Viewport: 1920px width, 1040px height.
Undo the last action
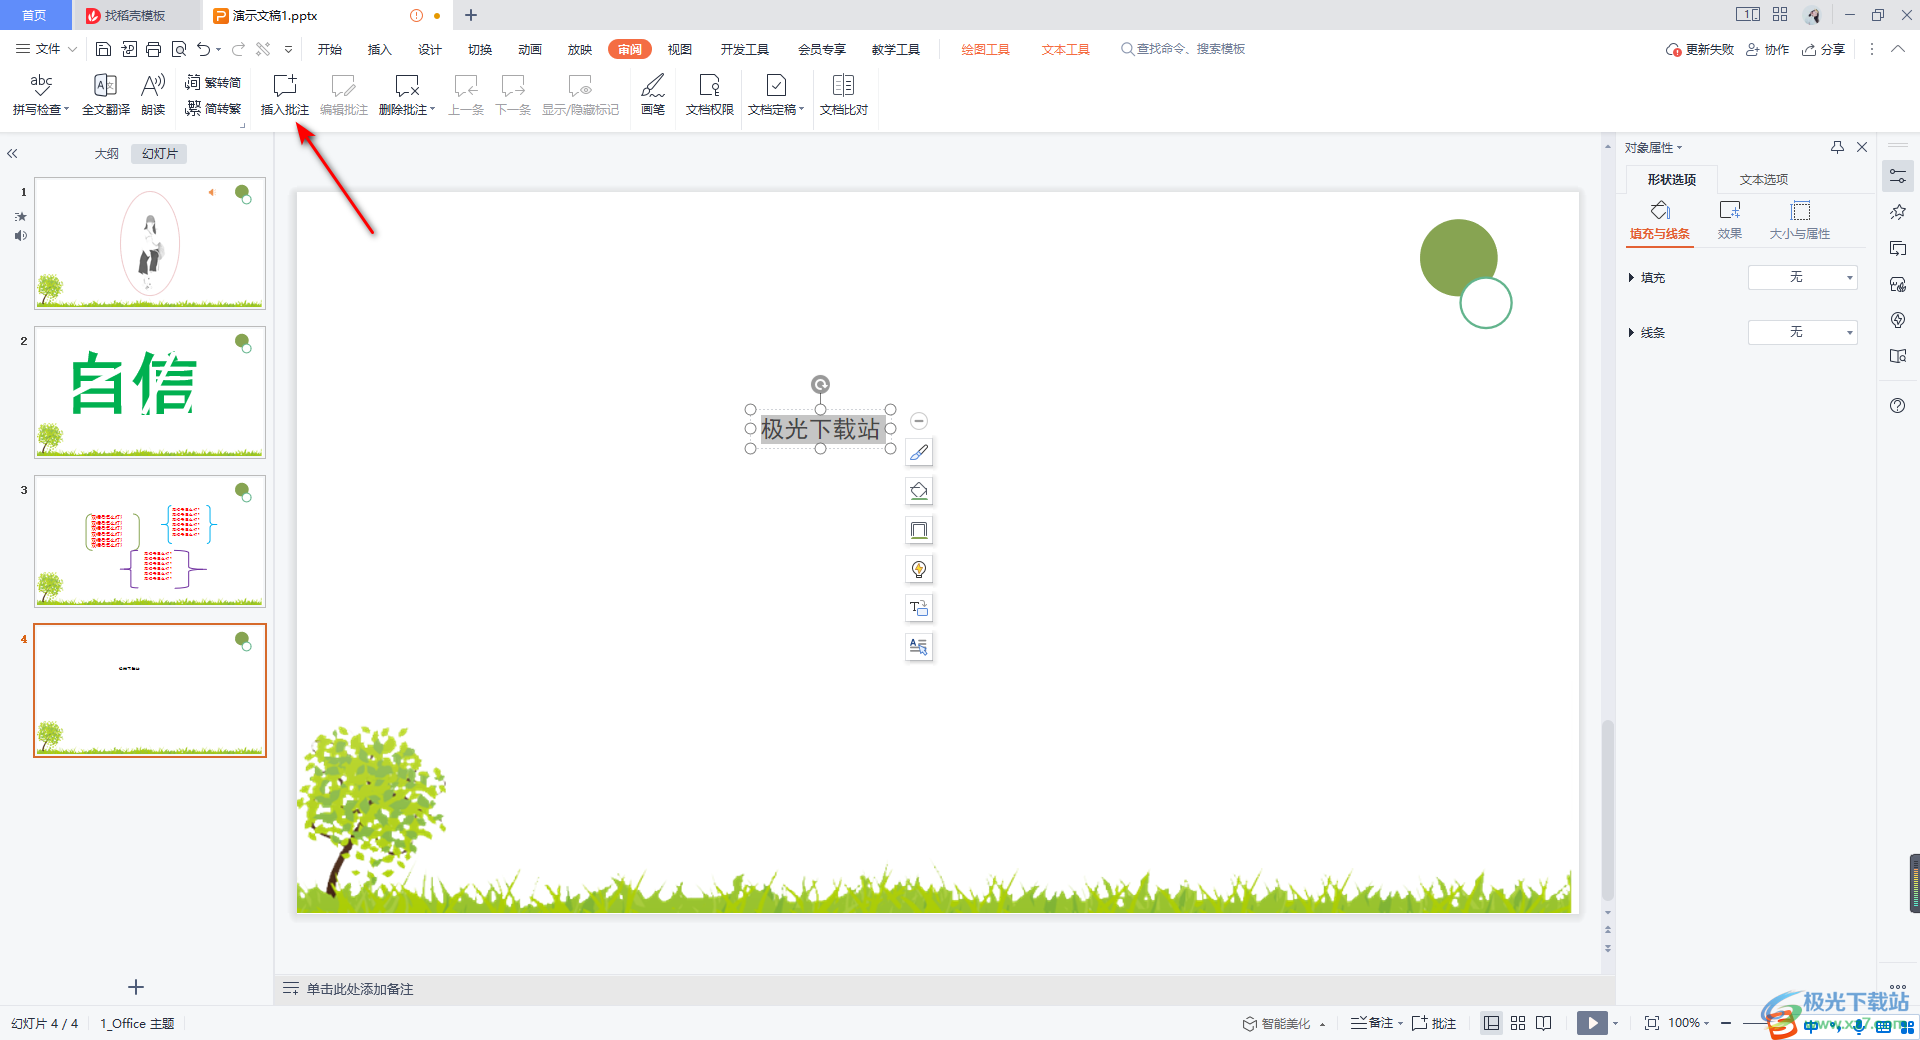(204, 49)
